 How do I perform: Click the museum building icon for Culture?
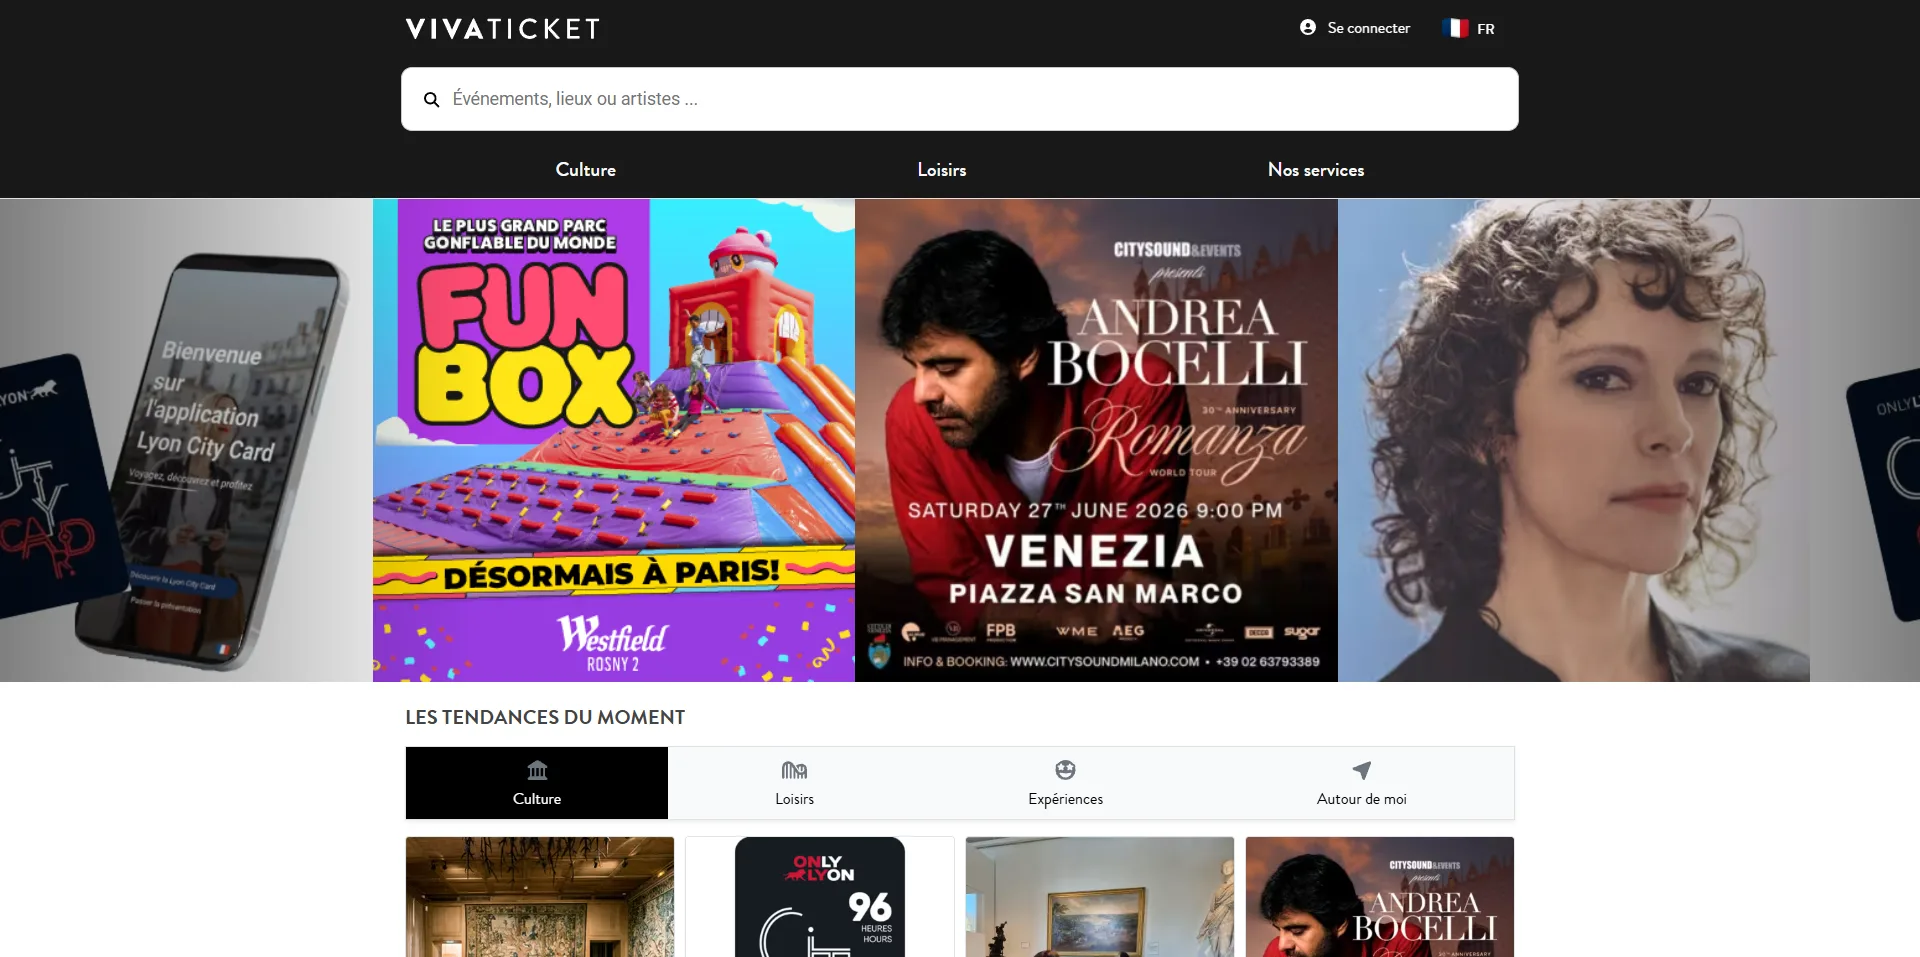(x=537, y=770)
